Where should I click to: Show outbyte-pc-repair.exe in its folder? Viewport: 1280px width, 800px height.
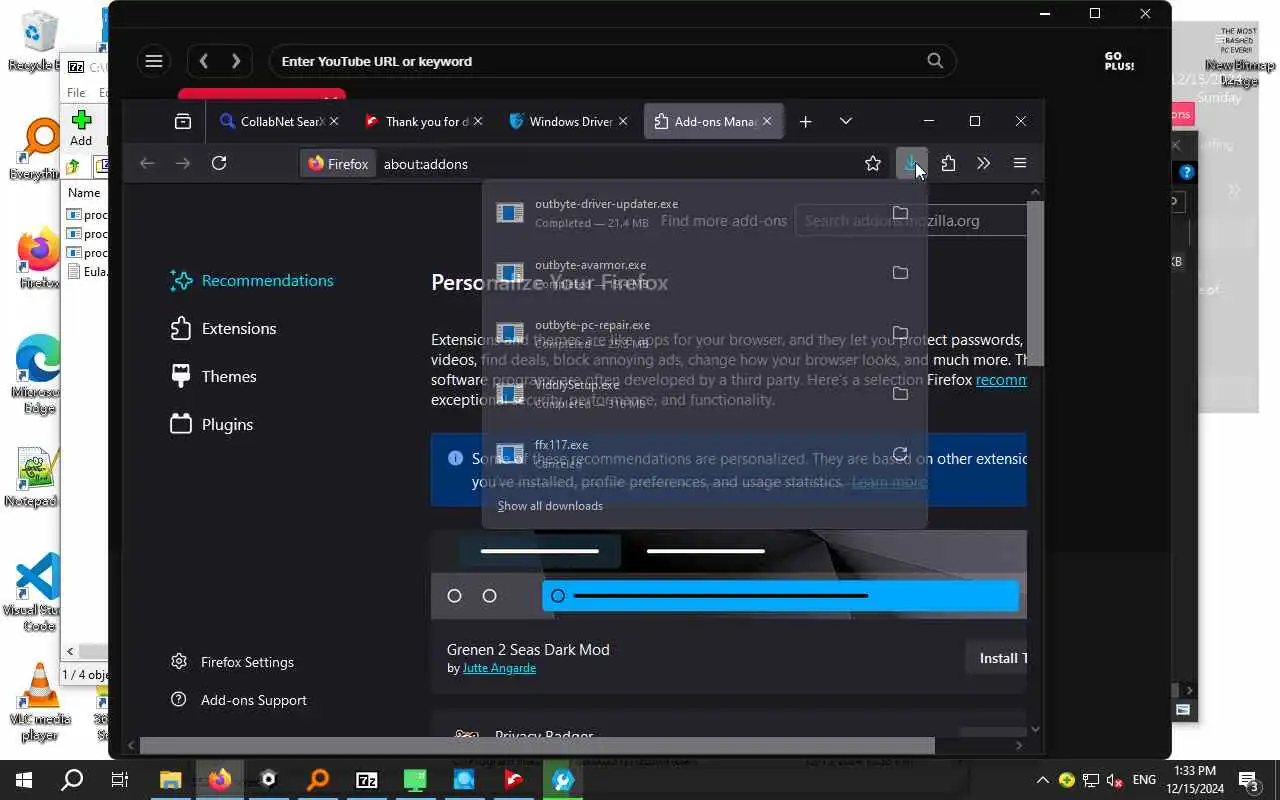click(x=900, y=333)
